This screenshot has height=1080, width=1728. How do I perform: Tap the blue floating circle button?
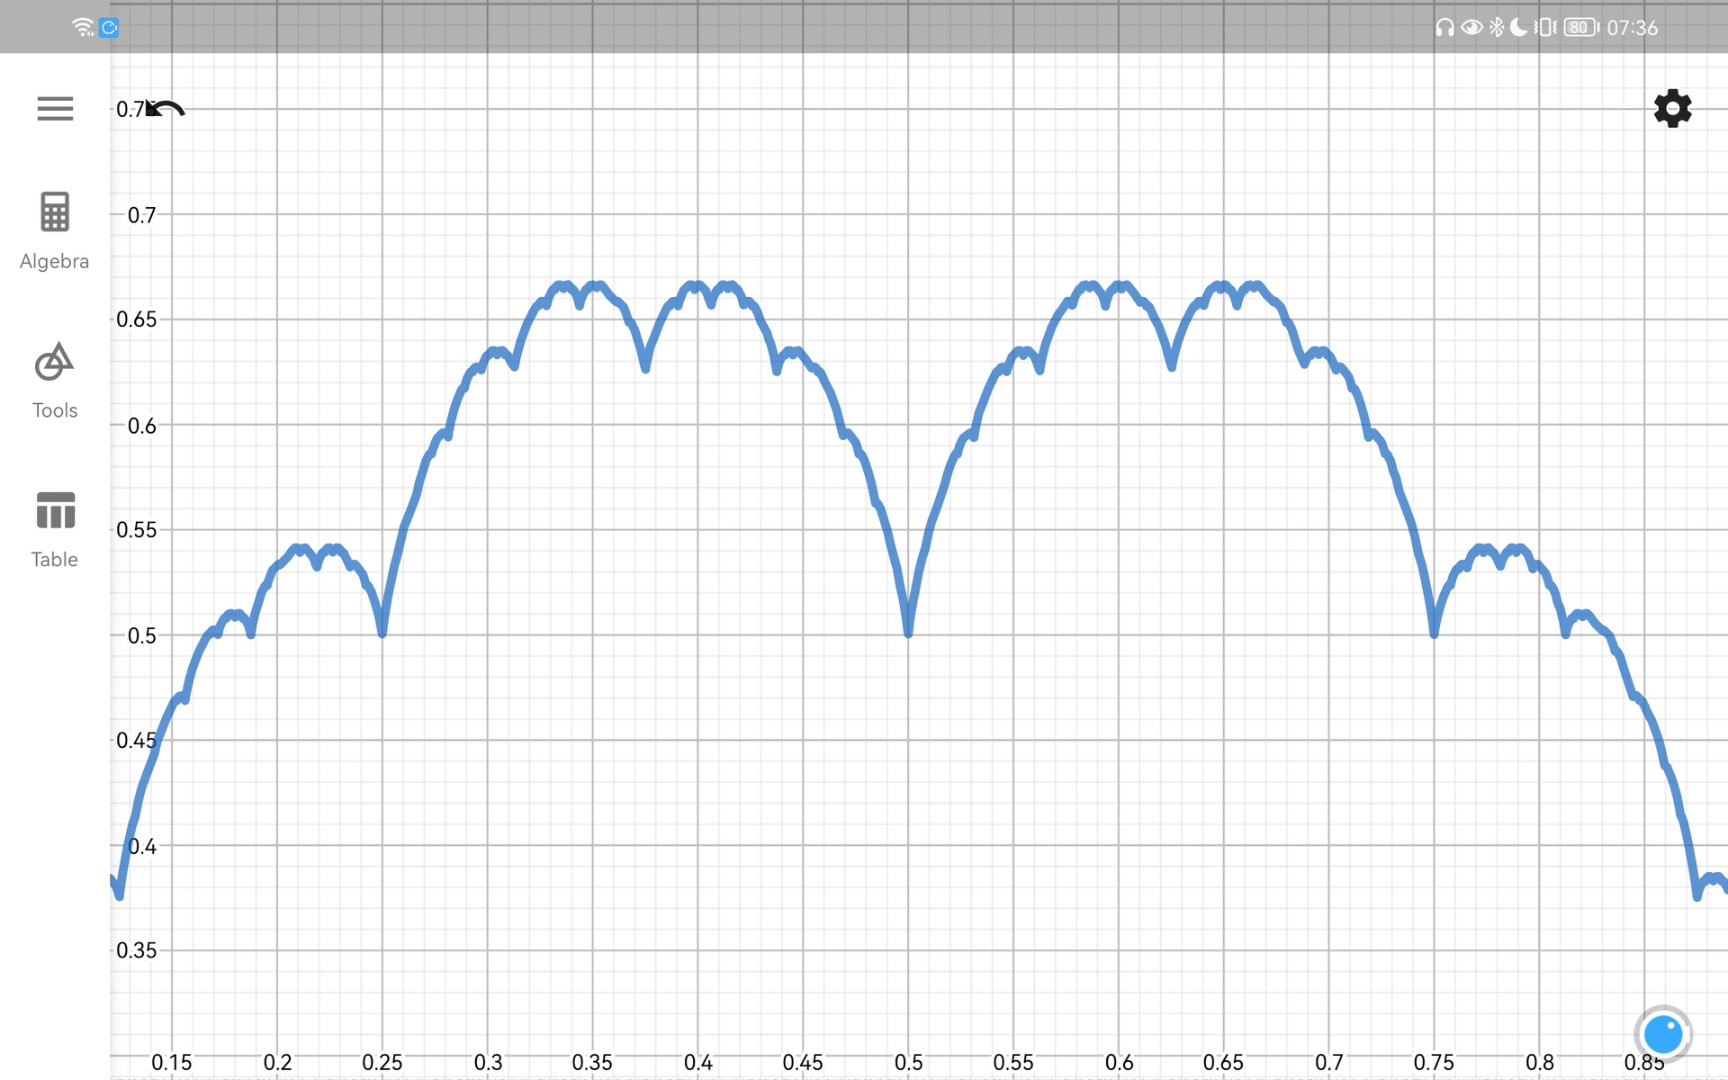pyautogui.click(x=1663, y=1034)
